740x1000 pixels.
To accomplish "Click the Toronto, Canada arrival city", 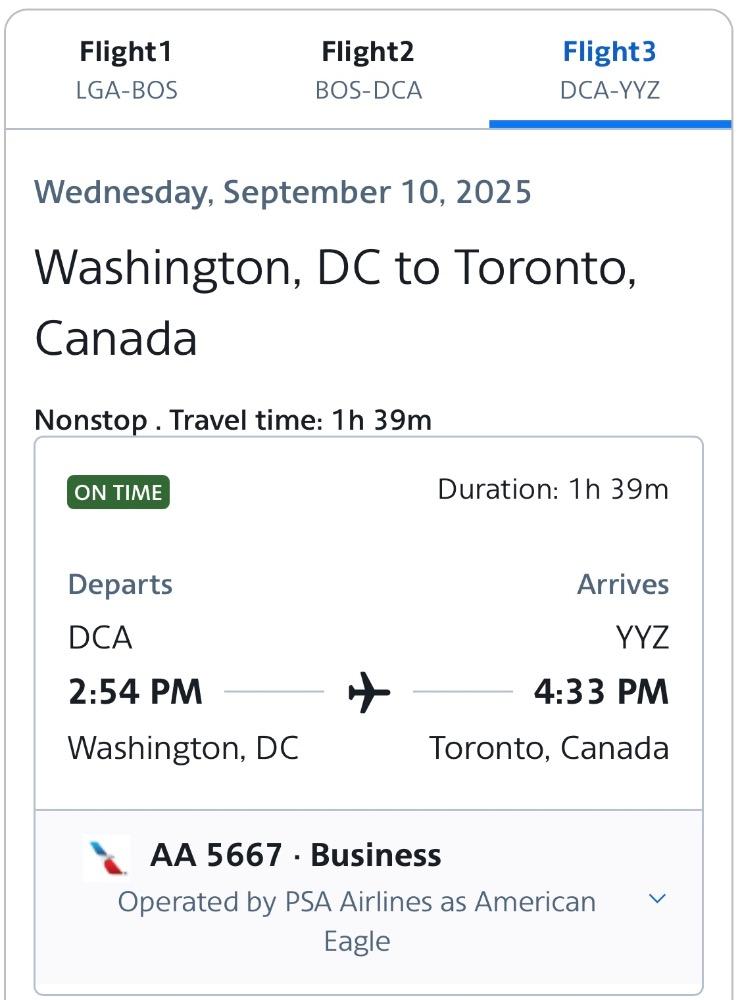I will (549, 747).
